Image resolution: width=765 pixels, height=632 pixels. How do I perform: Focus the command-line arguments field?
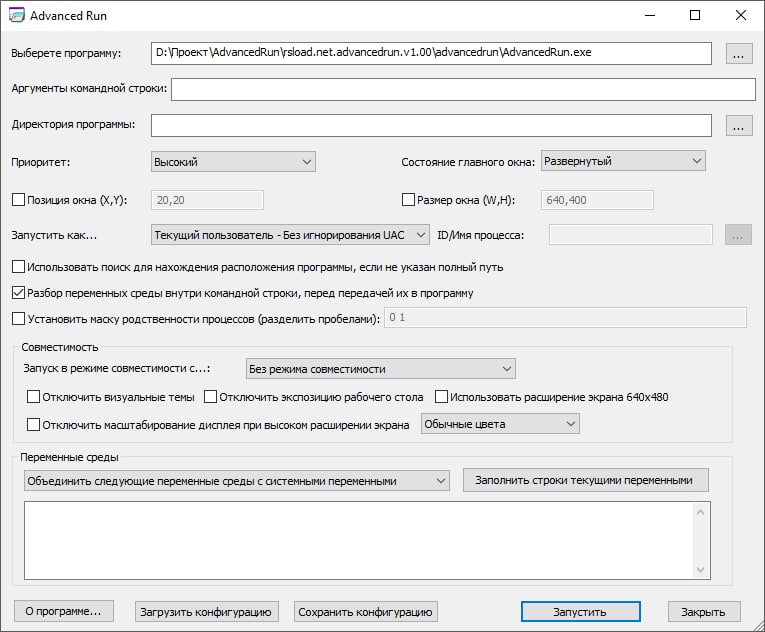(x=463, y=89)
